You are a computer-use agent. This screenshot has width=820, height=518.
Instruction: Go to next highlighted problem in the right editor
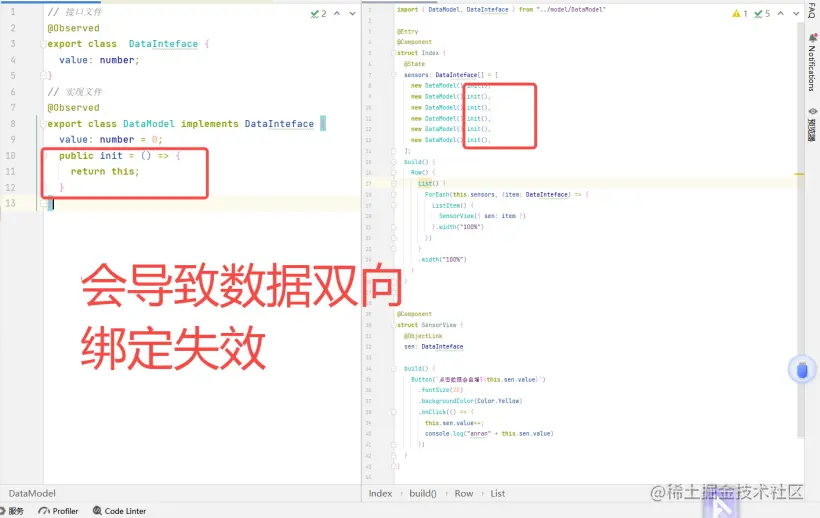click(796, 14)
